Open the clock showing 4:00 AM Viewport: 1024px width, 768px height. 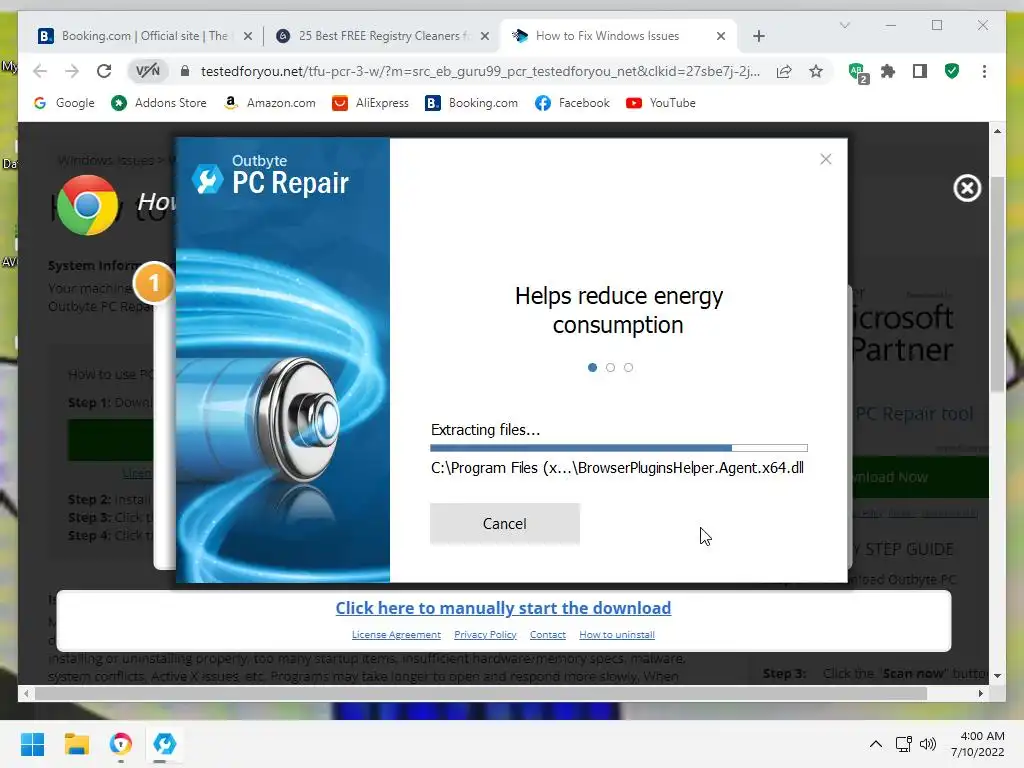[x=977, y=744]
